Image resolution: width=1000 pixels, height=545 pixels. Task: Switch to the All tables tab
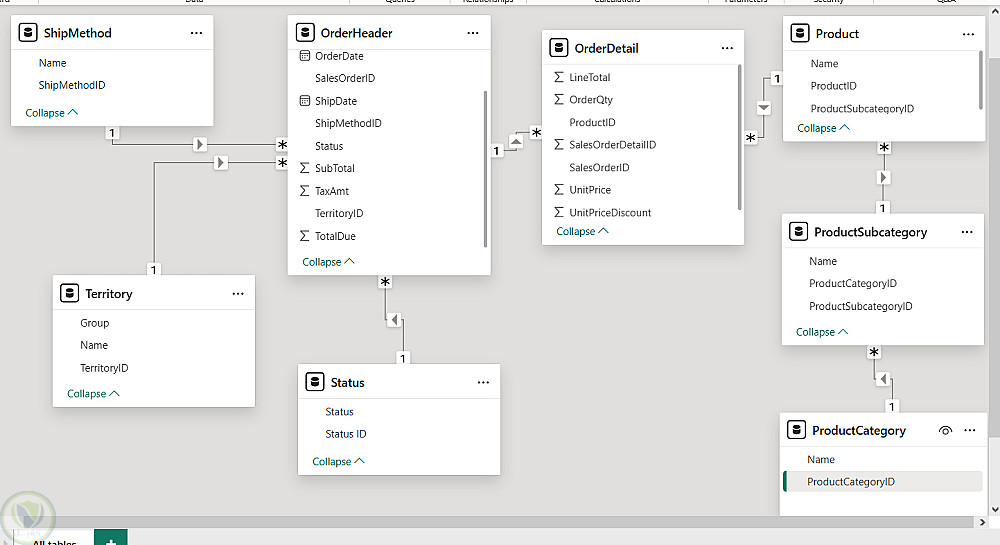(53, 540)
